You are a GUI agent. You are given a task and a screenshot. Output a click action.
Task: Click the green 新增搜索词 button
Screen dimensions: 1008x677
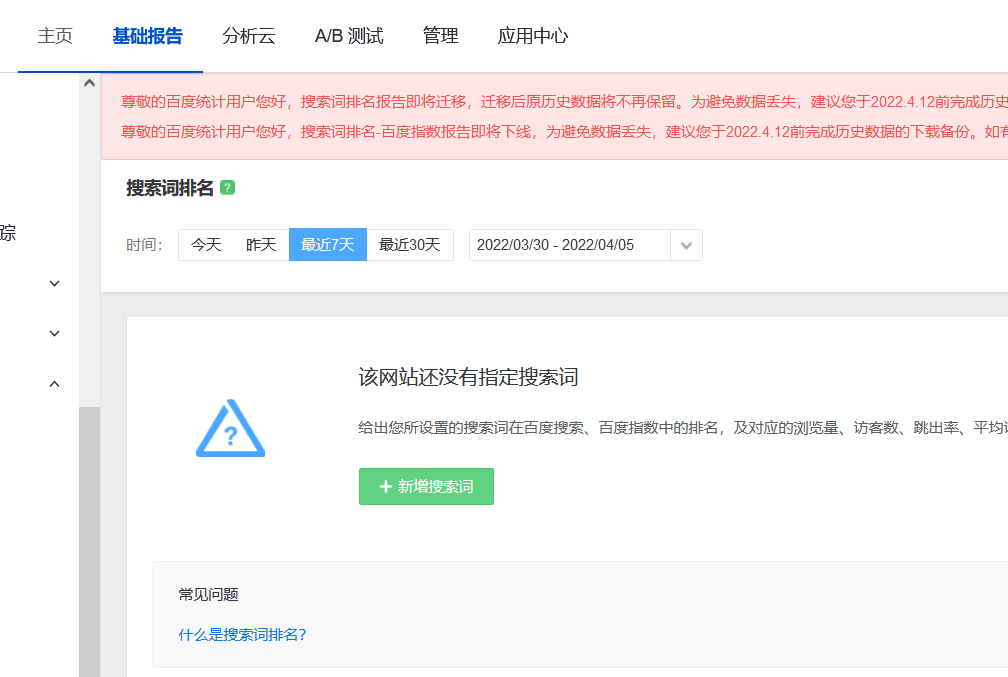pyautogui.click(x=426, y=487)
